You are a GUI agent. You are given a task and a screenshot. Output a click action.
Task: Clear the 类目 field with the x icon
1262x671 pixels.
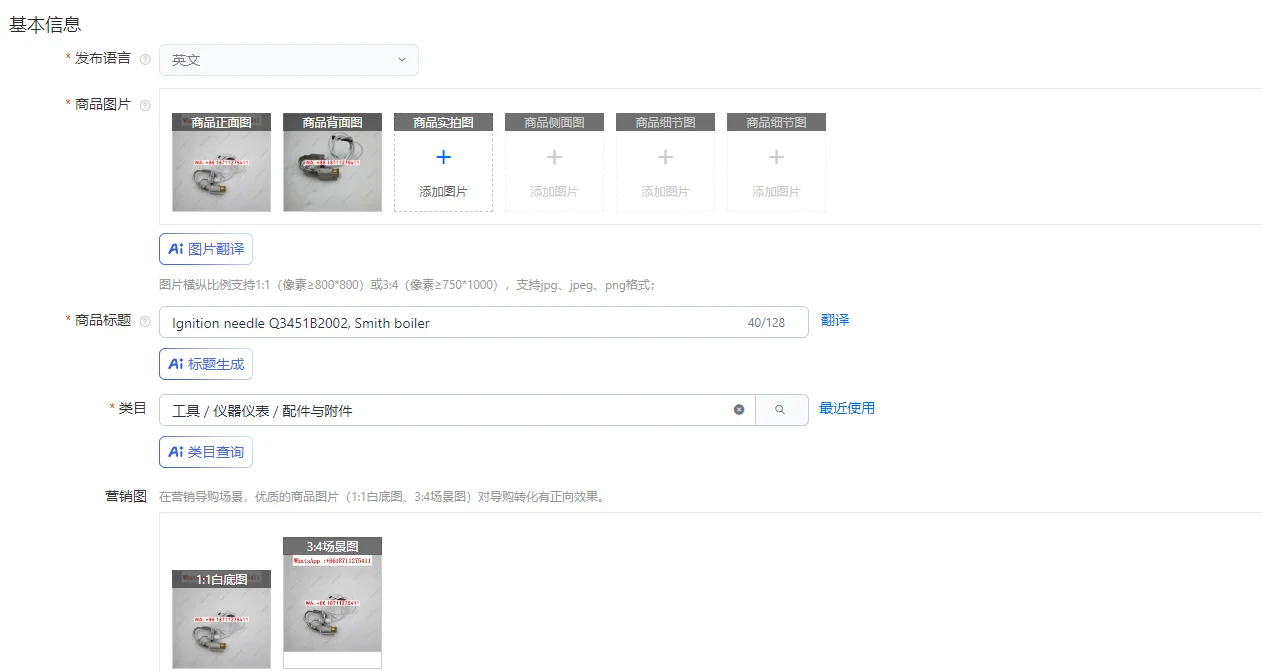739,410
